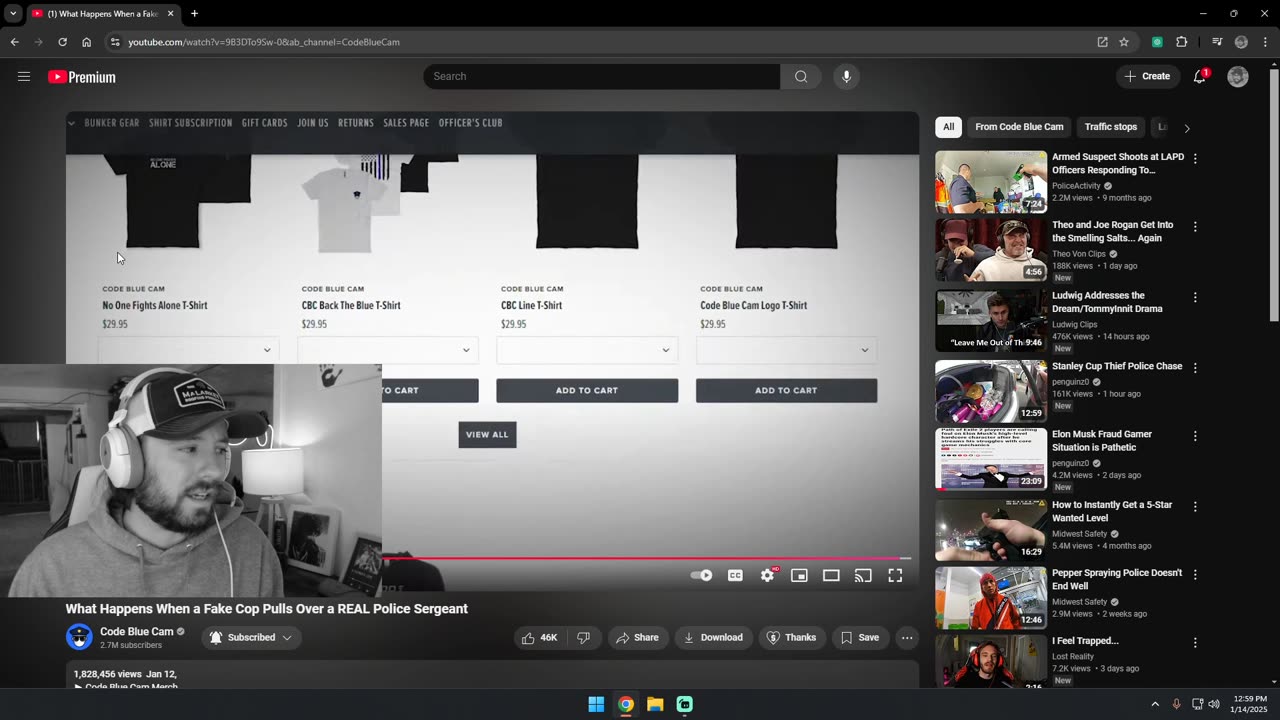The width and height of the screenshot is (1280, 720).
Task: Bookmark this page with star icon
Action: 1124,42
